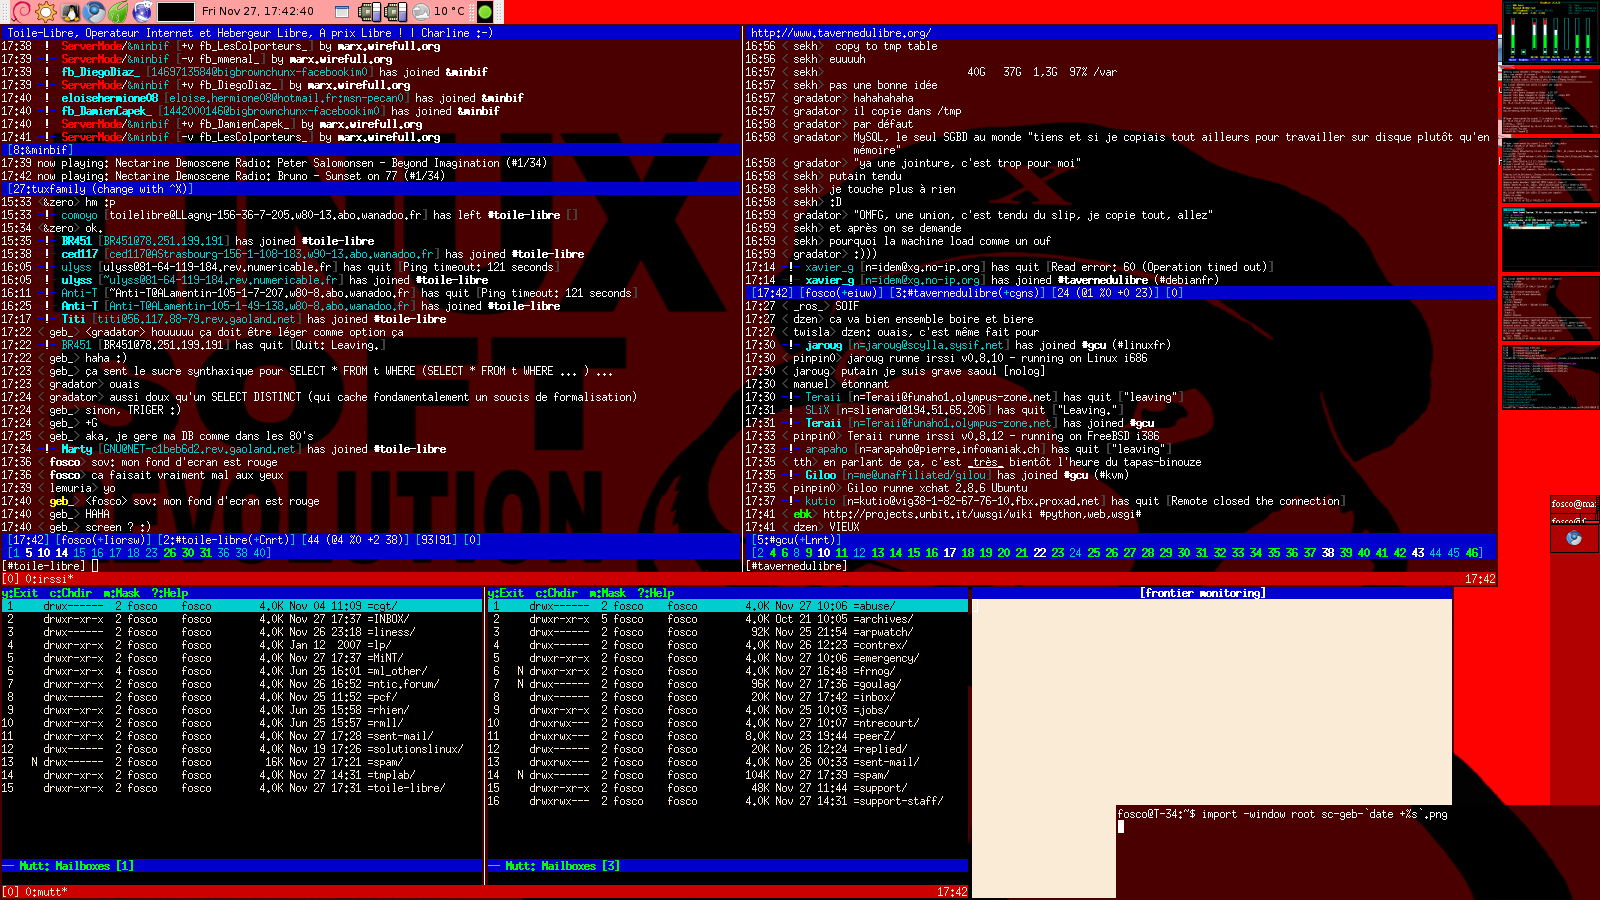Open the blue globe launcher icon

coord(142,12)
